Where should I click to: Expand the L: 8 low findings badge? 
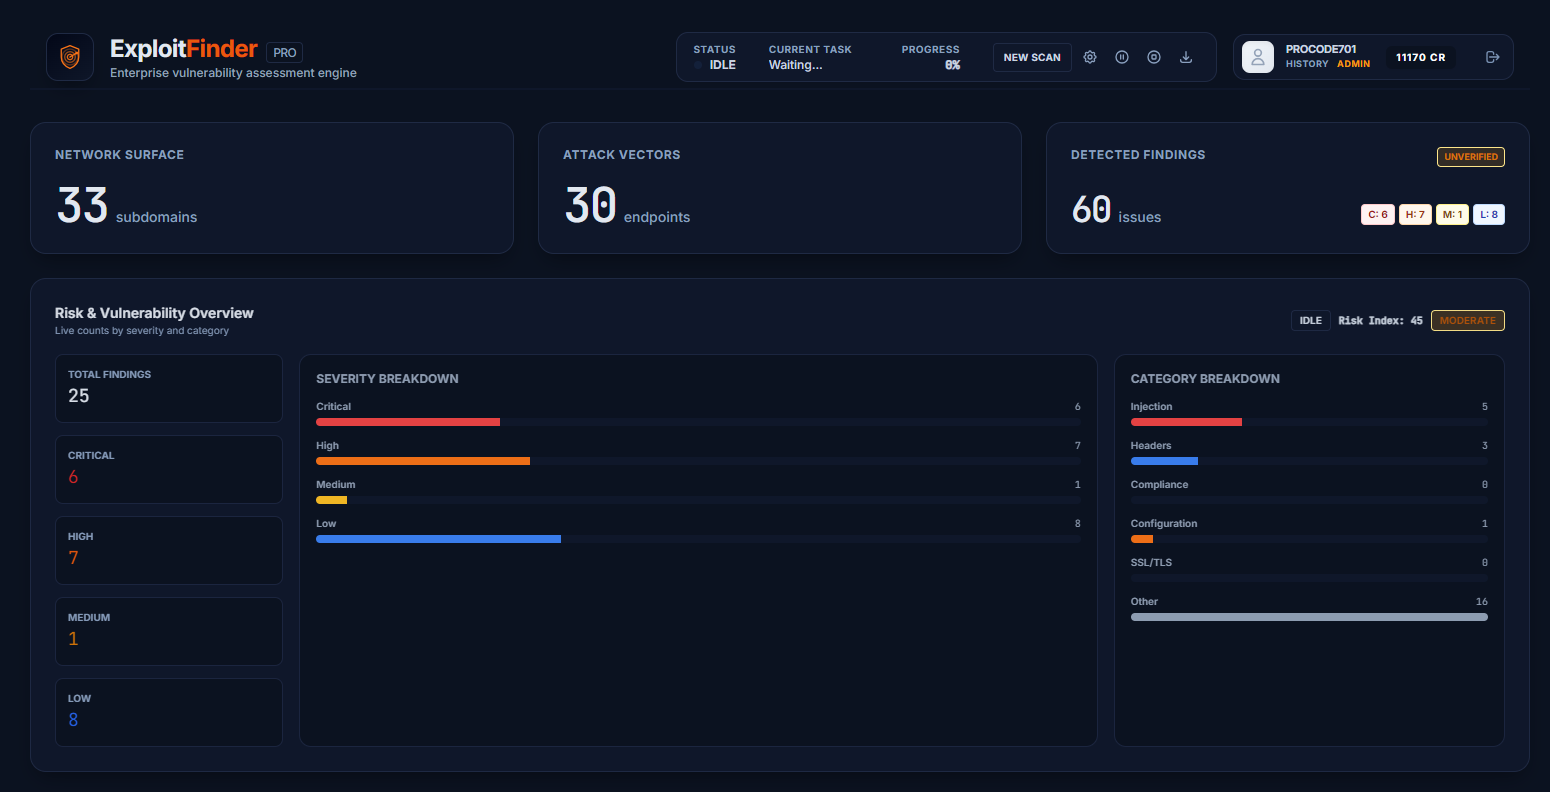click(x=1489, y=214)
